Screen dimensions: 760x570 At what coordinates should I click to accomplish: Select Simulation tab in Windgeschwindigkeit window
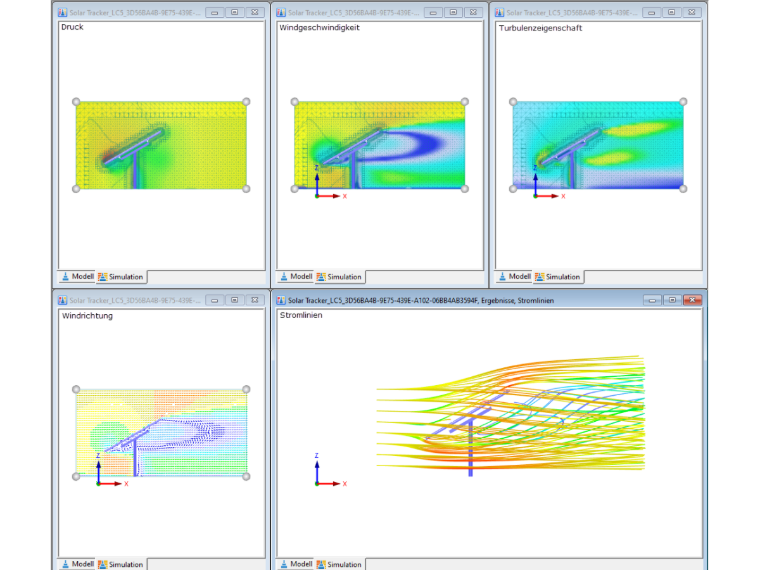tap(340, 277)
